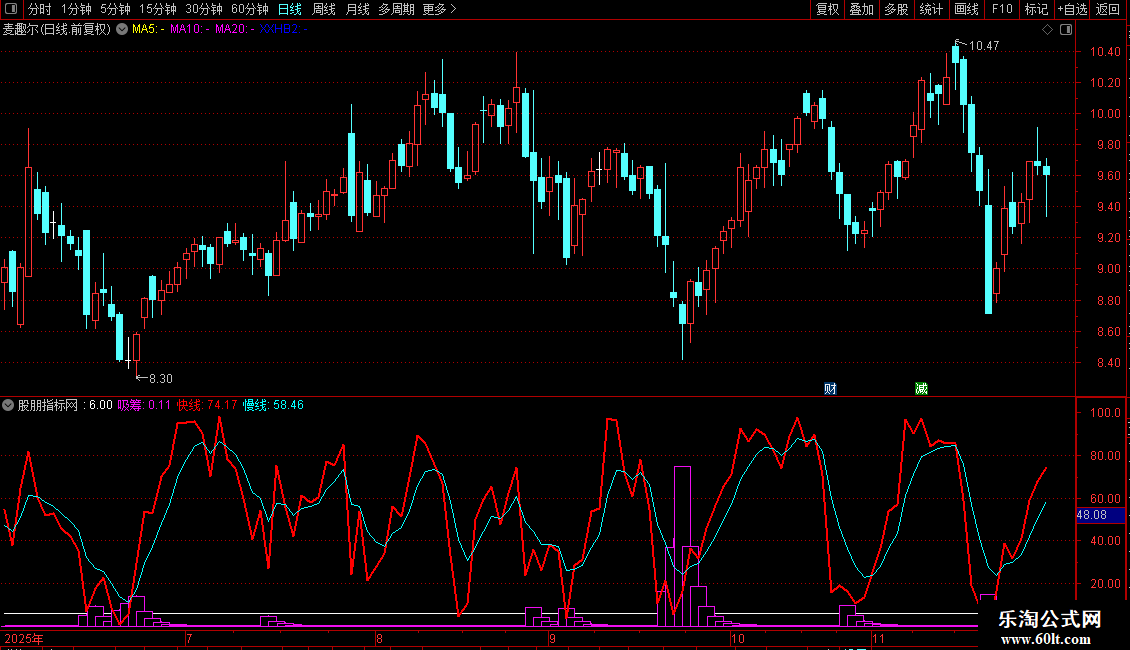
Task: Click the MA20 legend label
Action: (235, 29)
